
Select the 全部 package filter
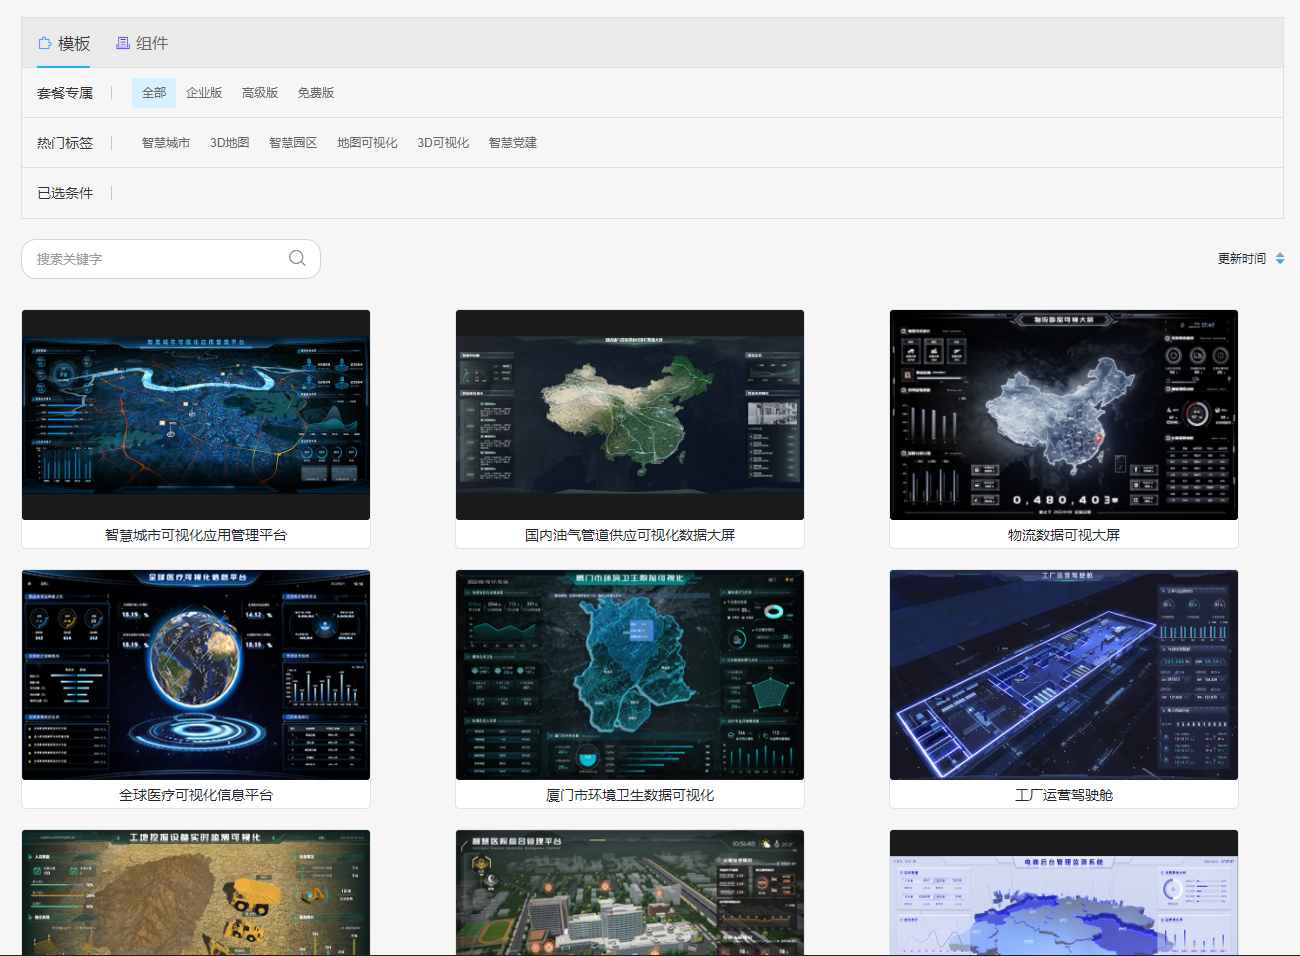point(154,93)
